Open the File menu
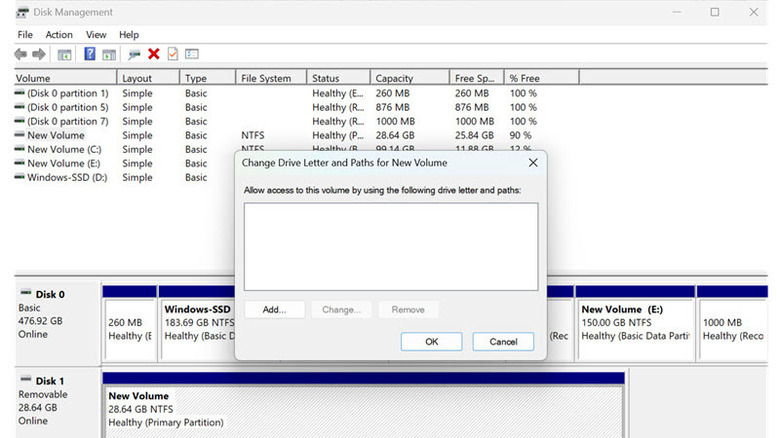This screenshot has height=438, width=780. tap(25, 34)
